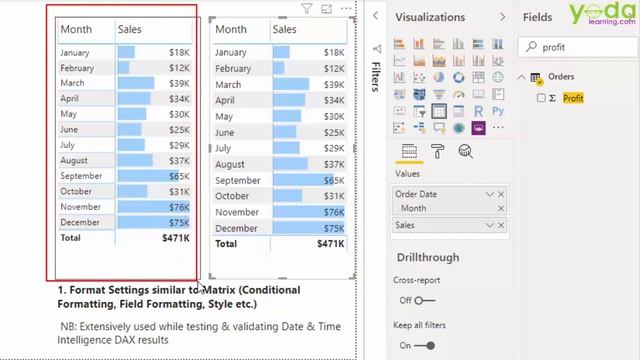Select the R script visual
Image resolution: width=640 pixels, height=360 pixels.
pyautogui.click(x=478, y=111)
